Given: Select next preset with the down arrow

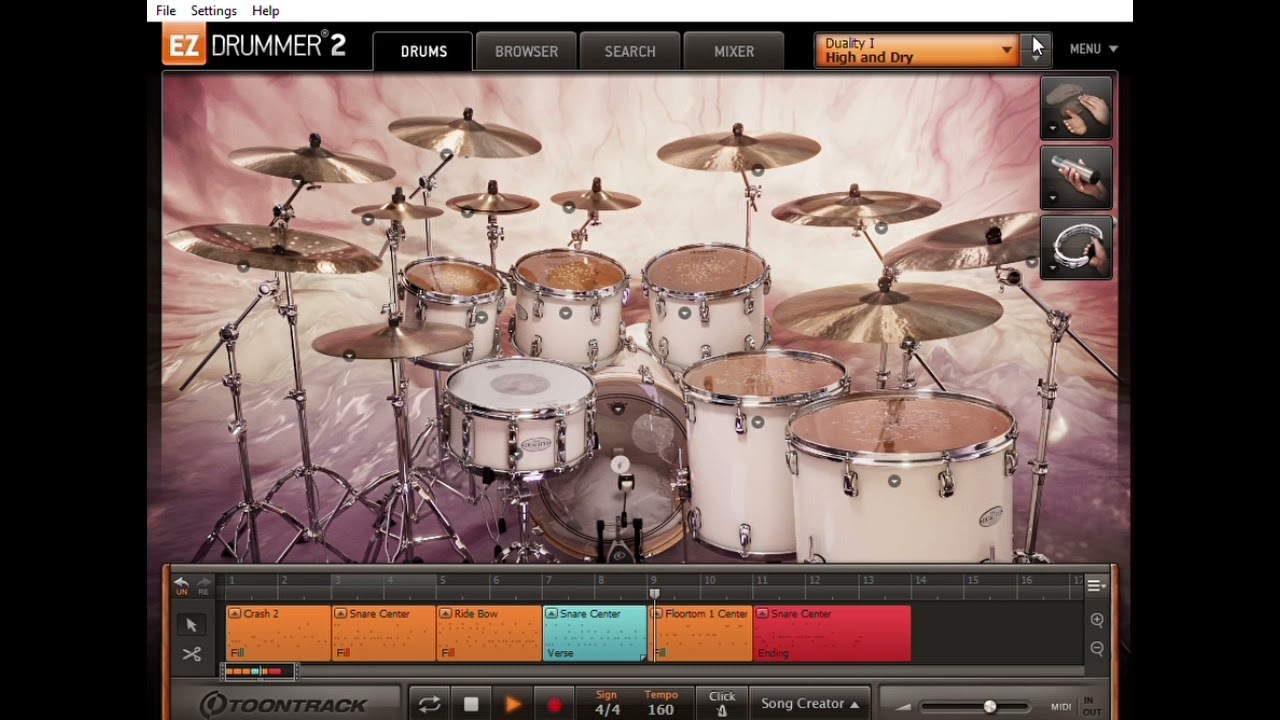Looking at the screenshot, I should (1036, 59).
